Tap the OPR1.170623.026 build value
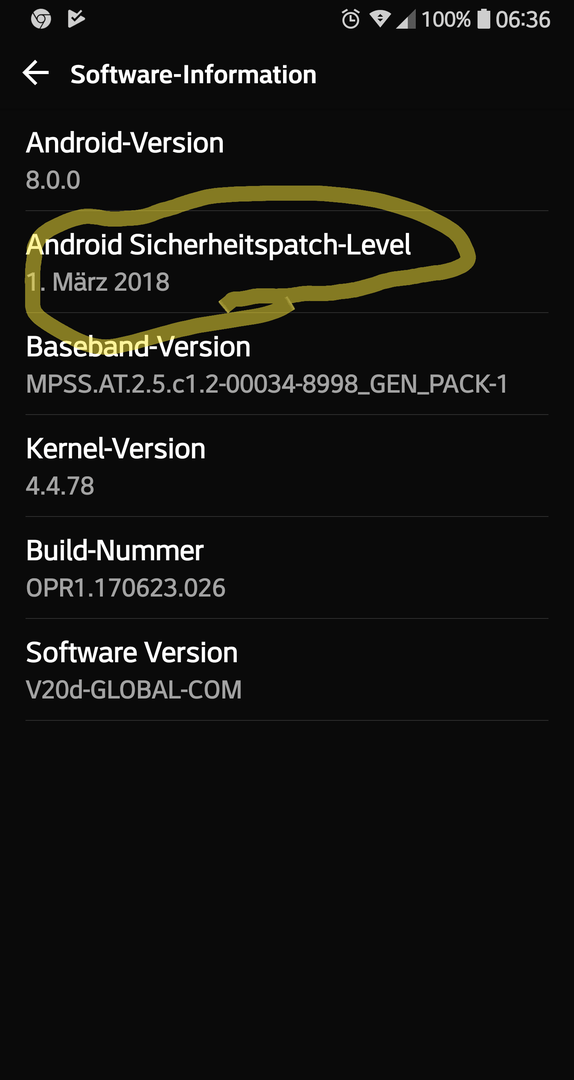This screenshot has height=1080, width=574. (x=125, y=588)
